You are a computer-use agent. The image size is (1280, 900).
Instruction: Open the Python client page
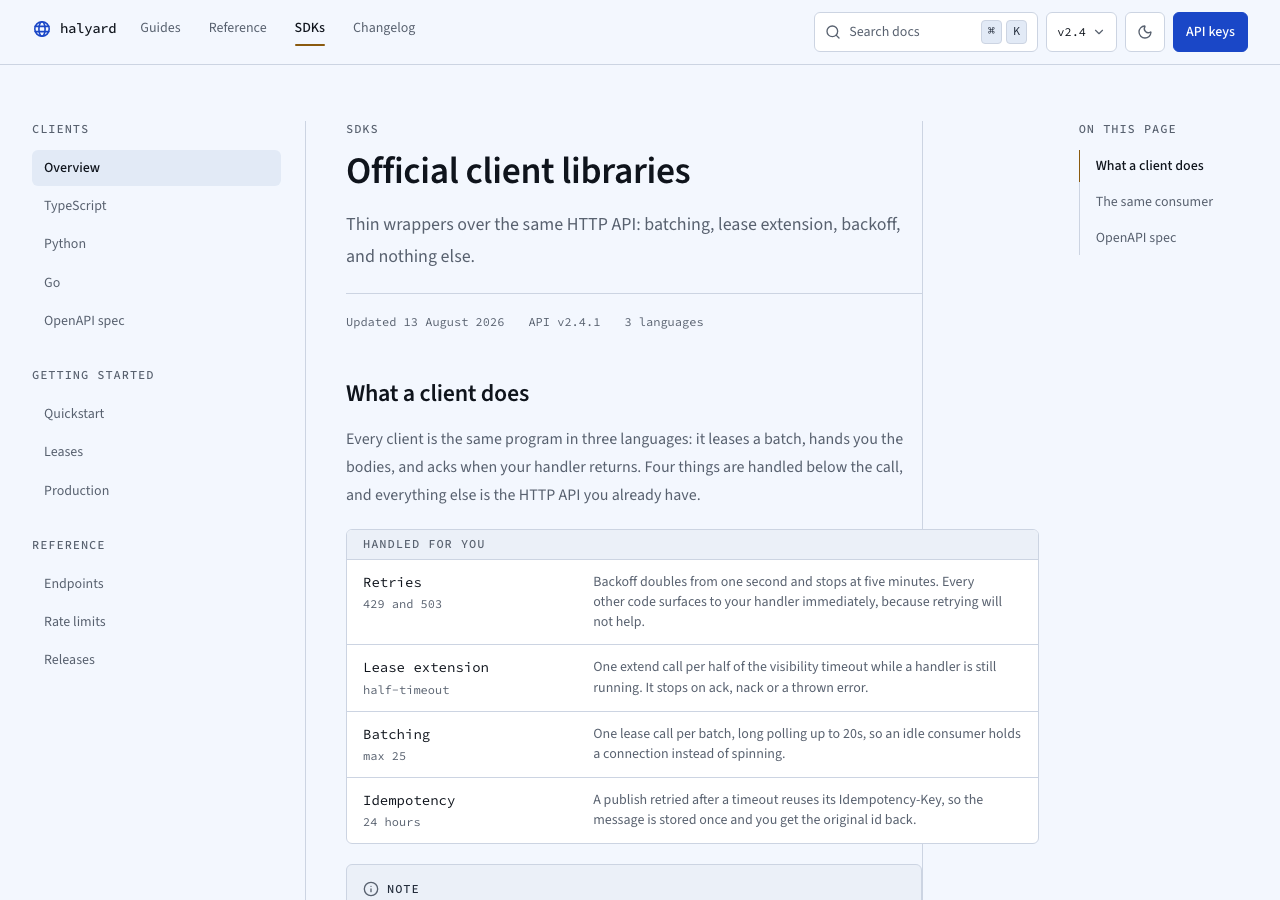pos(156,244)
